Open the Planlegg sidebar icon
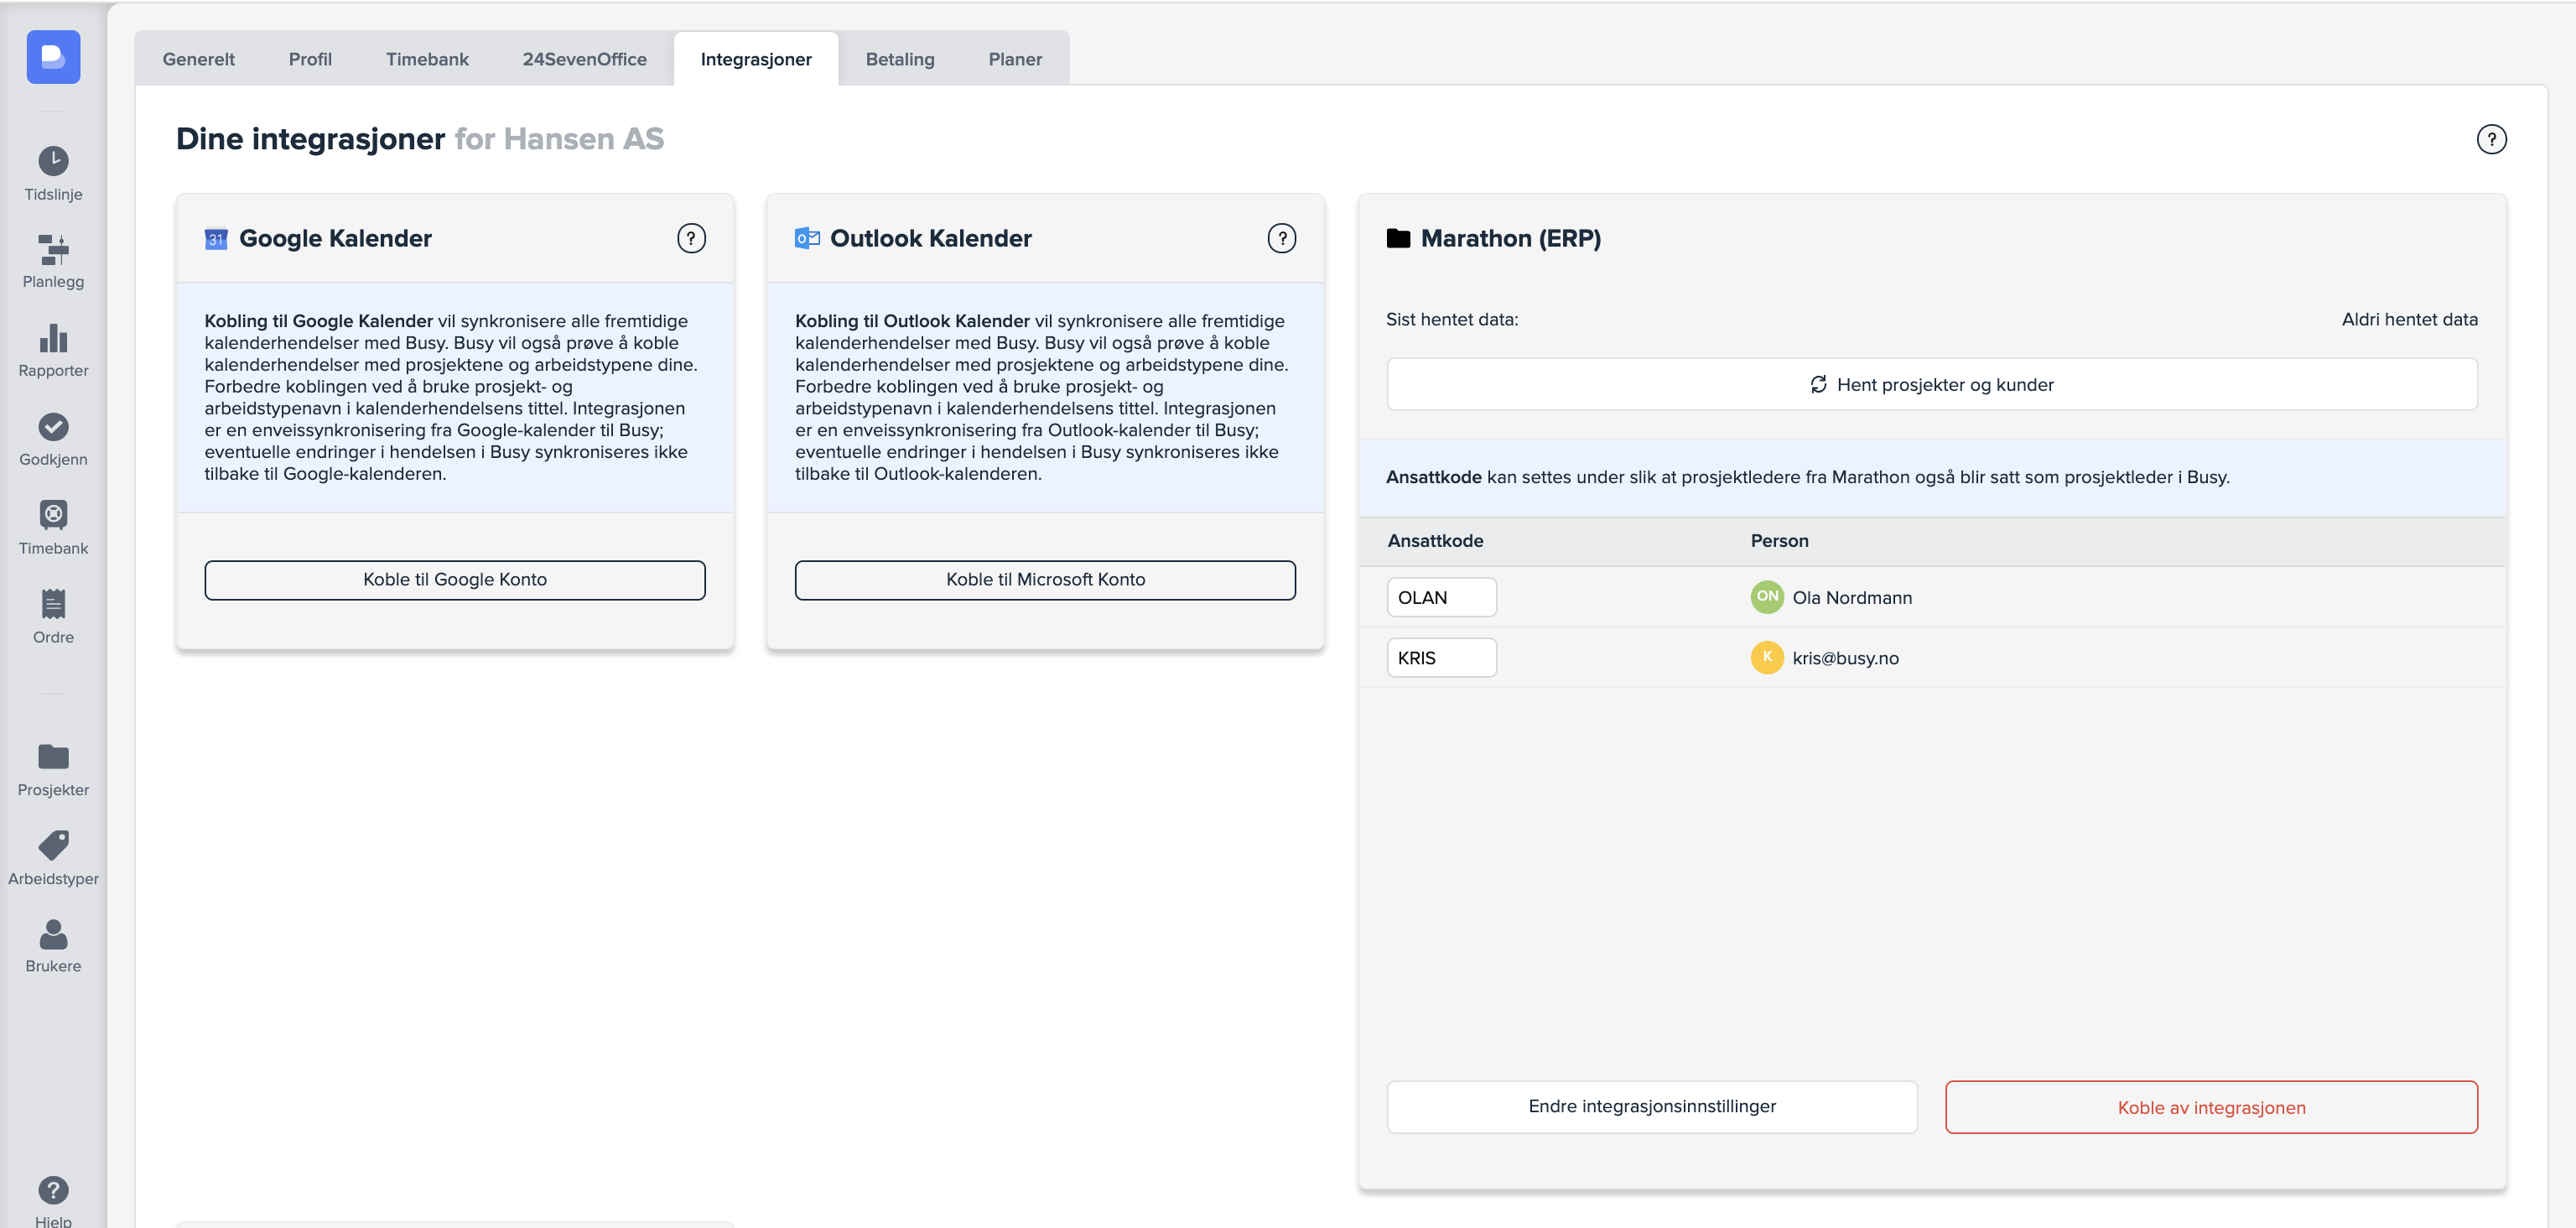 [53, 249]
